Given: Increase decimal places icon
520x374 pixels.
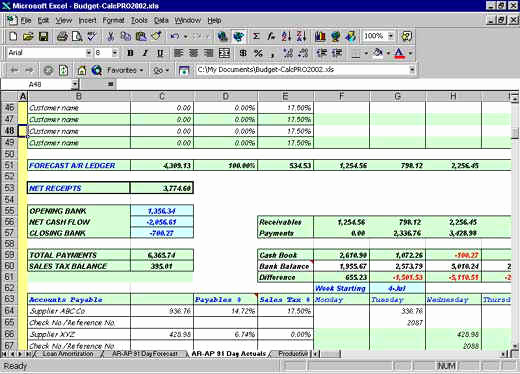Looking at the screenshot, I should 288,53.
